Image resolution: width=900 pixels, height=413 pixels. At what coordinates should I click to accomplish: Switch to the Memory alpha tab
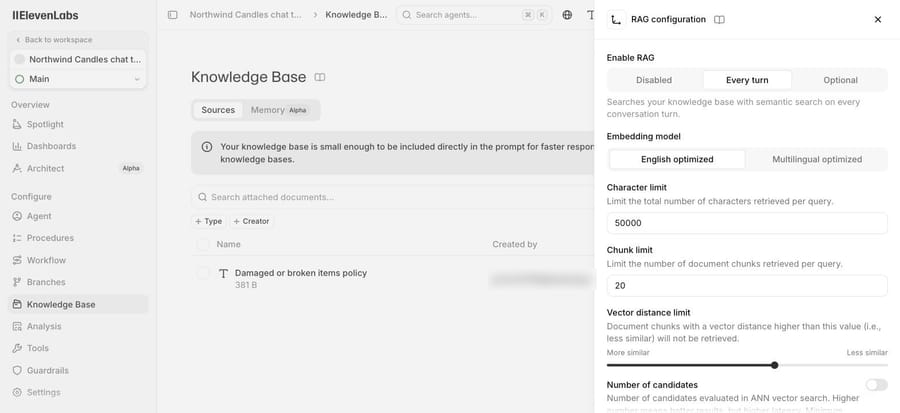(279, 110)
